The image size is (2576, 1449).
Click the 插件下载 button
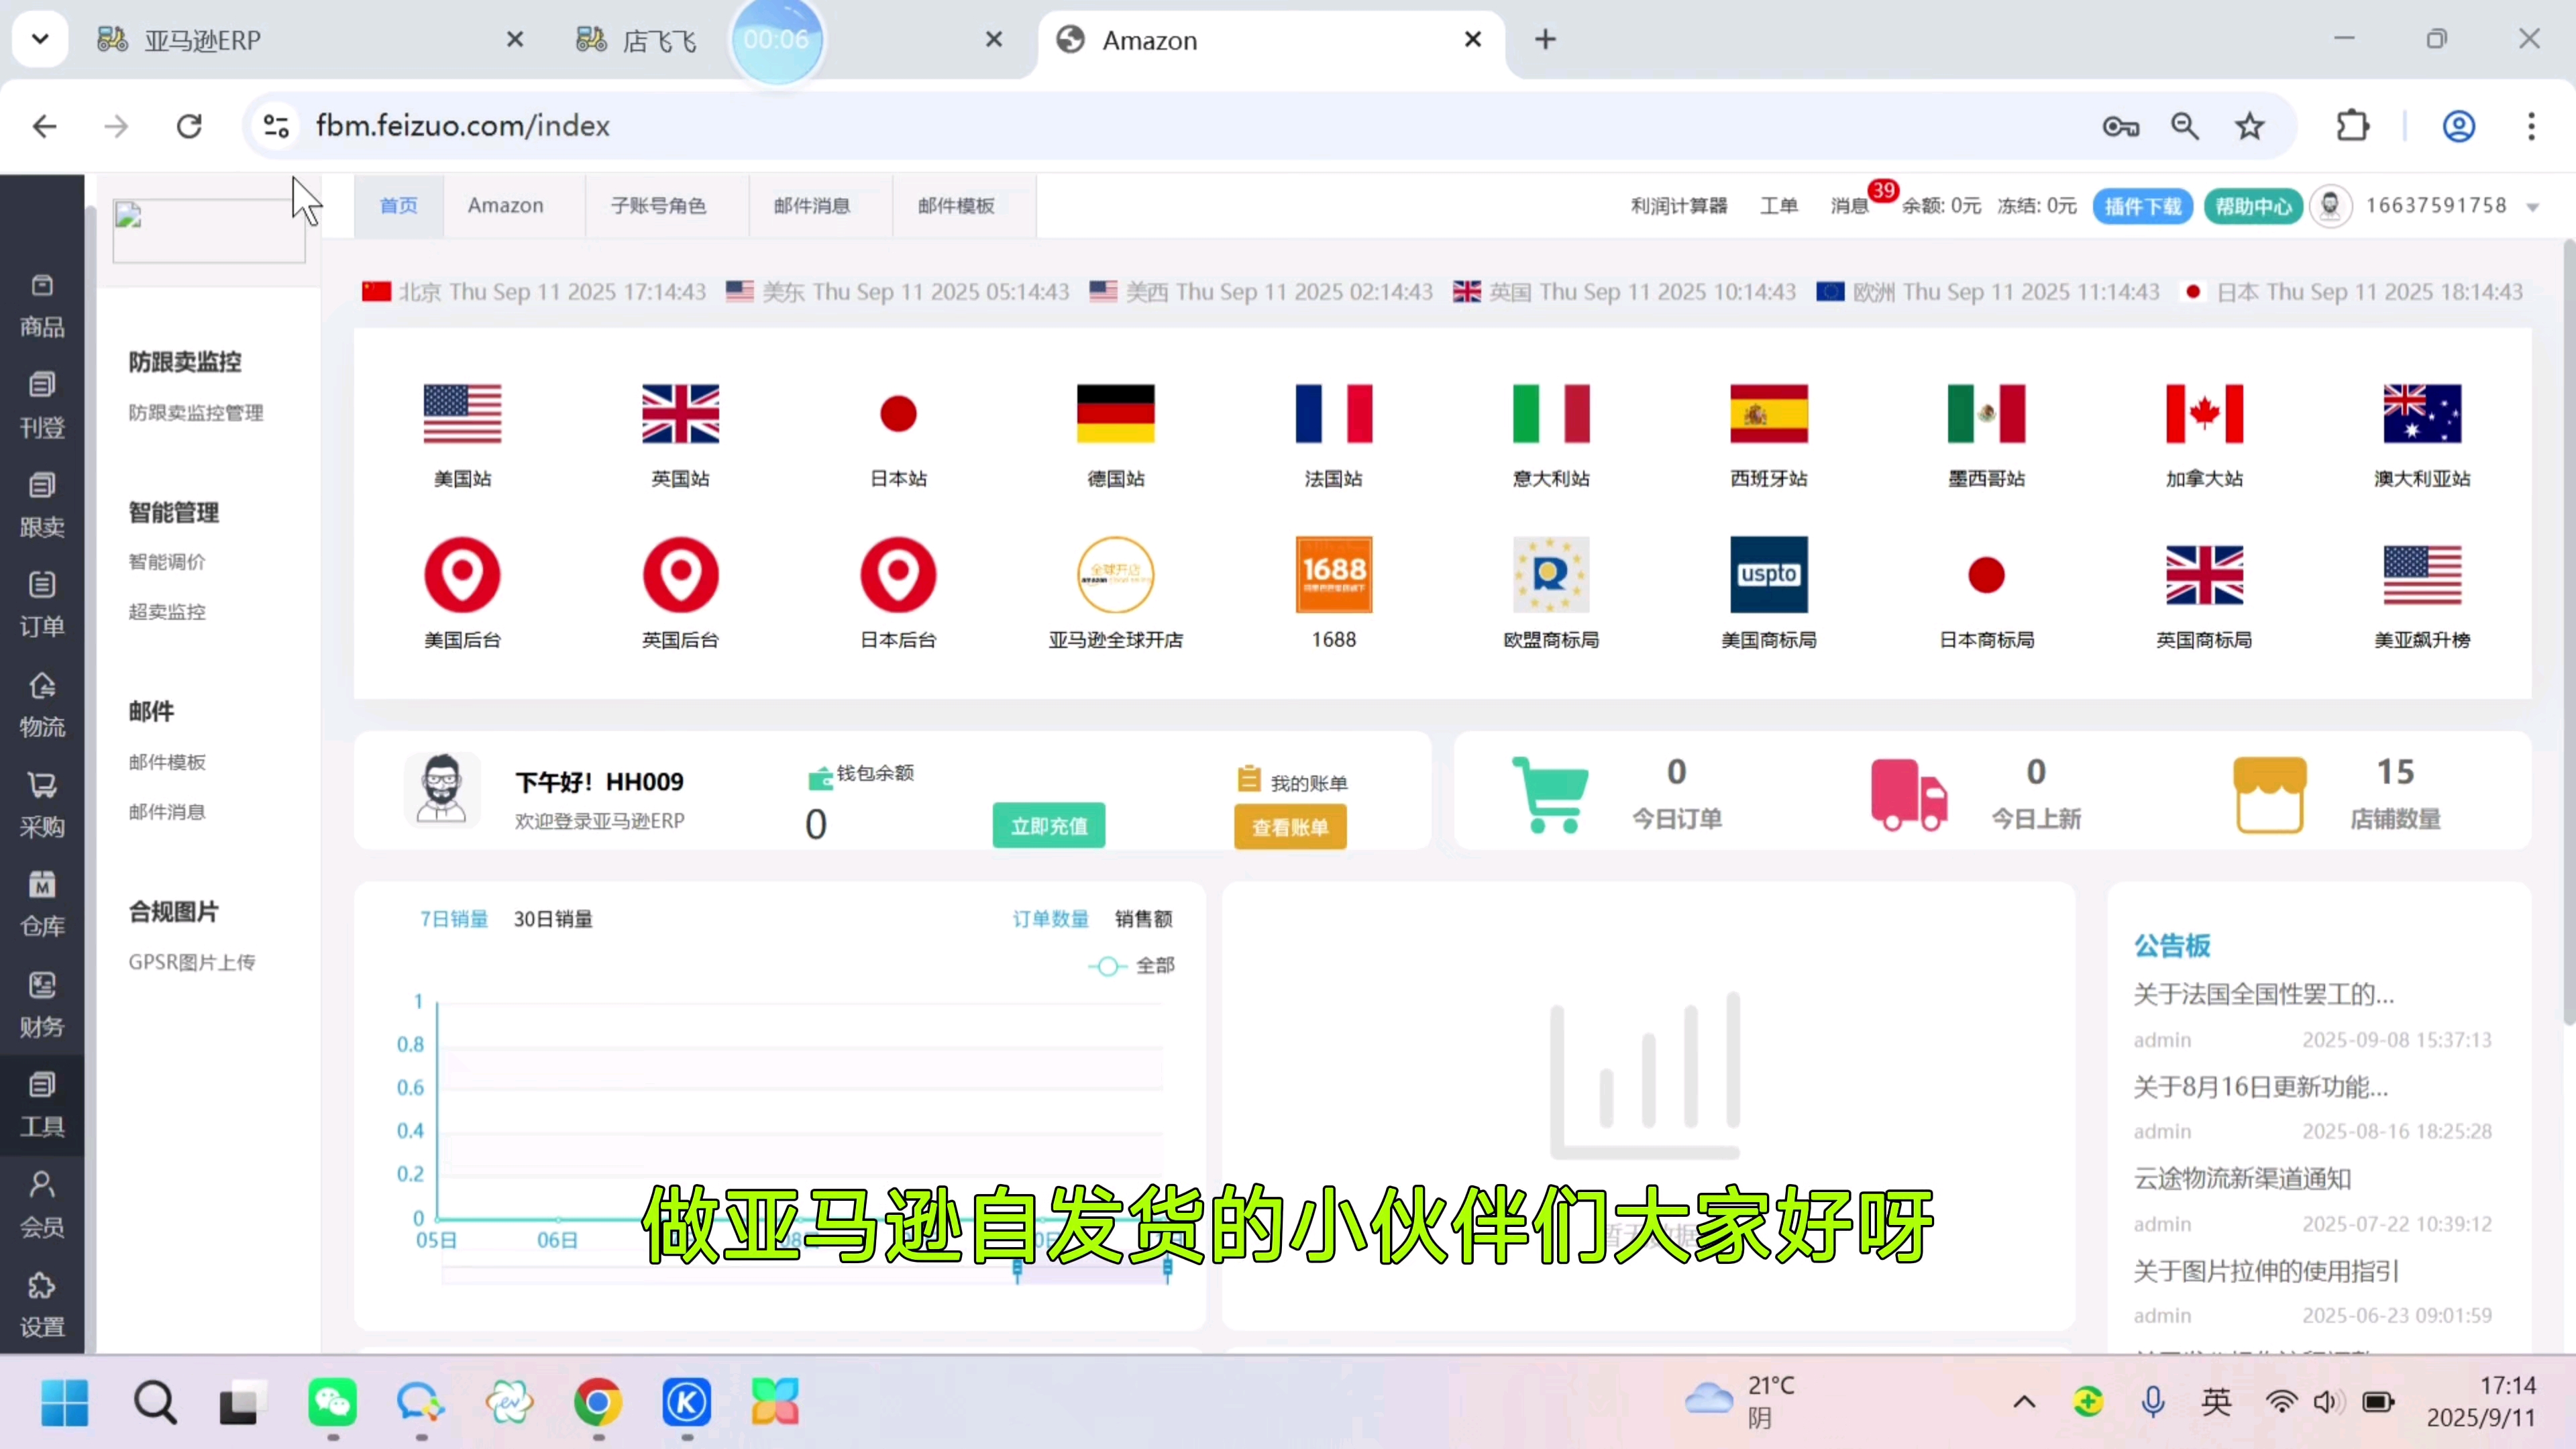click(x=2143, y=206)
